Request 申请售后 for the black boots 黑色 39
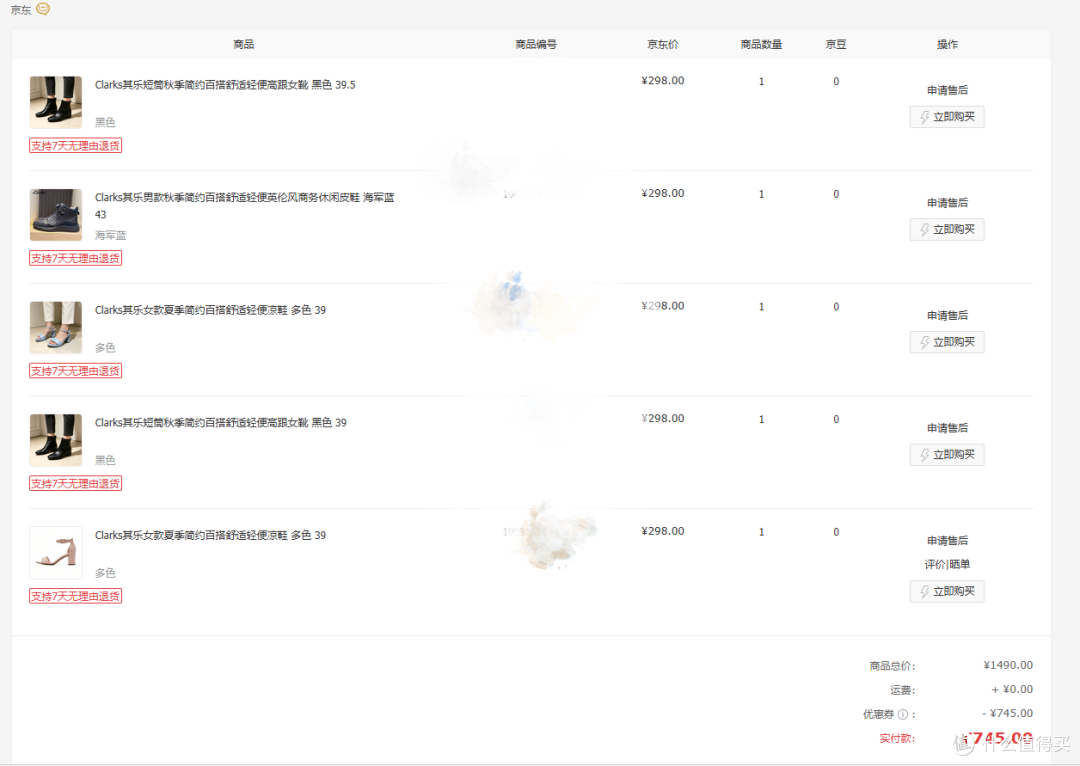The width and height of the screenshot is (1080, 766). coord(947,428)
